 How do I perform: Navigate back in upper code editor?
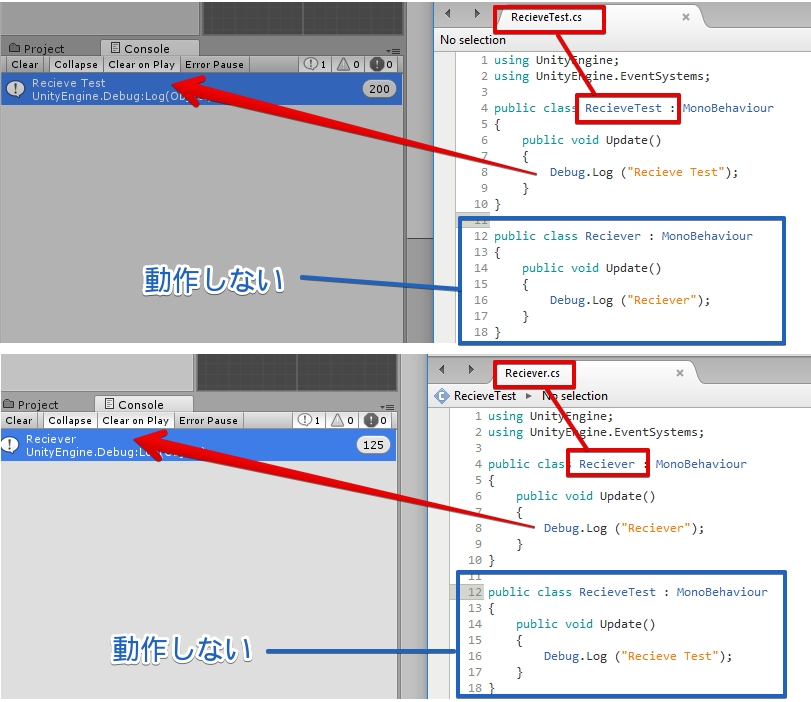coord(448,13)
